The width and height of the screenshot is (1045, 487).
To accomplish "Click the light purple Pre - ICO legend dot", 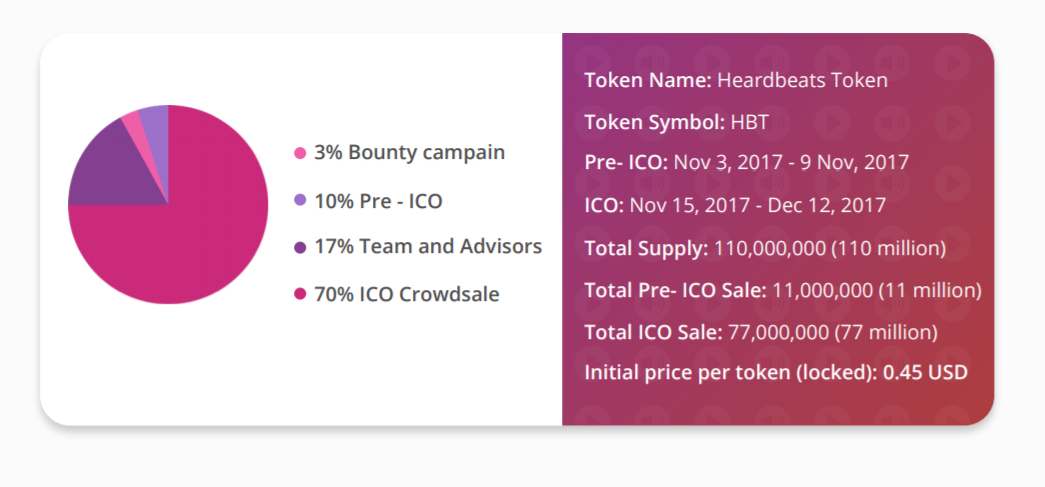I will point(300,200).
